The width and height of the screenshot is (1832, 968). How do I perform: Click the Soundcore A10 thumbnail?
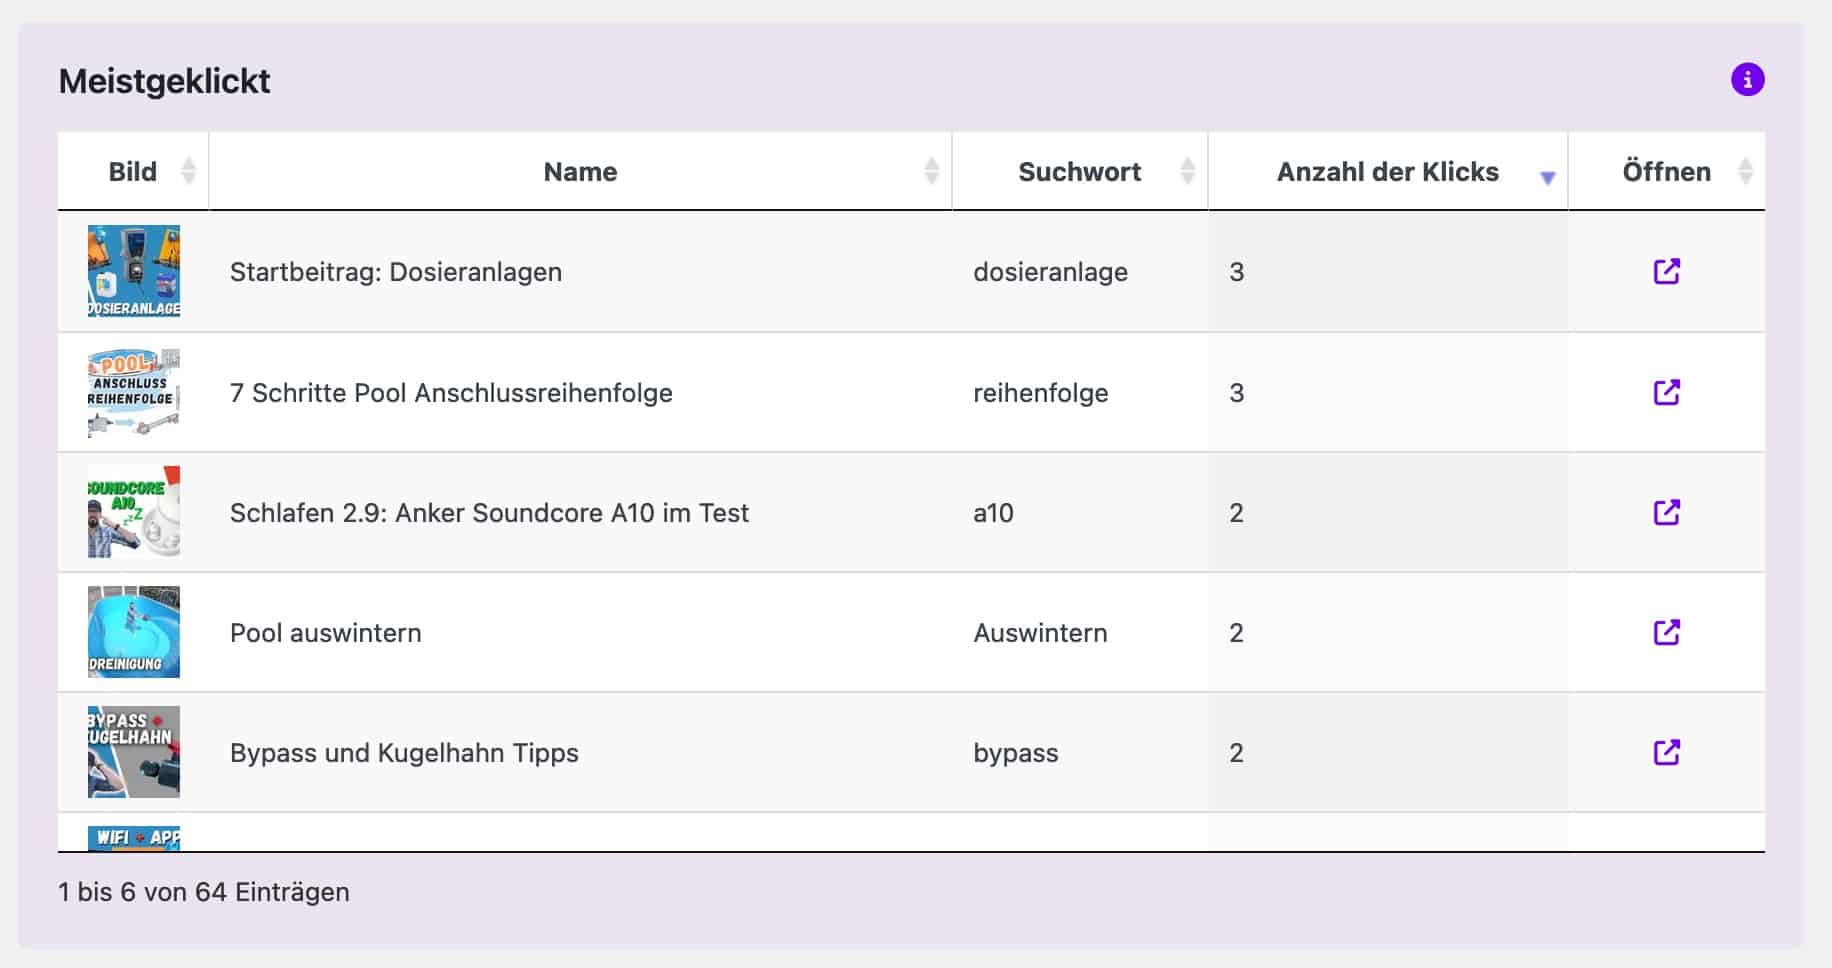click(x=134, y=512)
